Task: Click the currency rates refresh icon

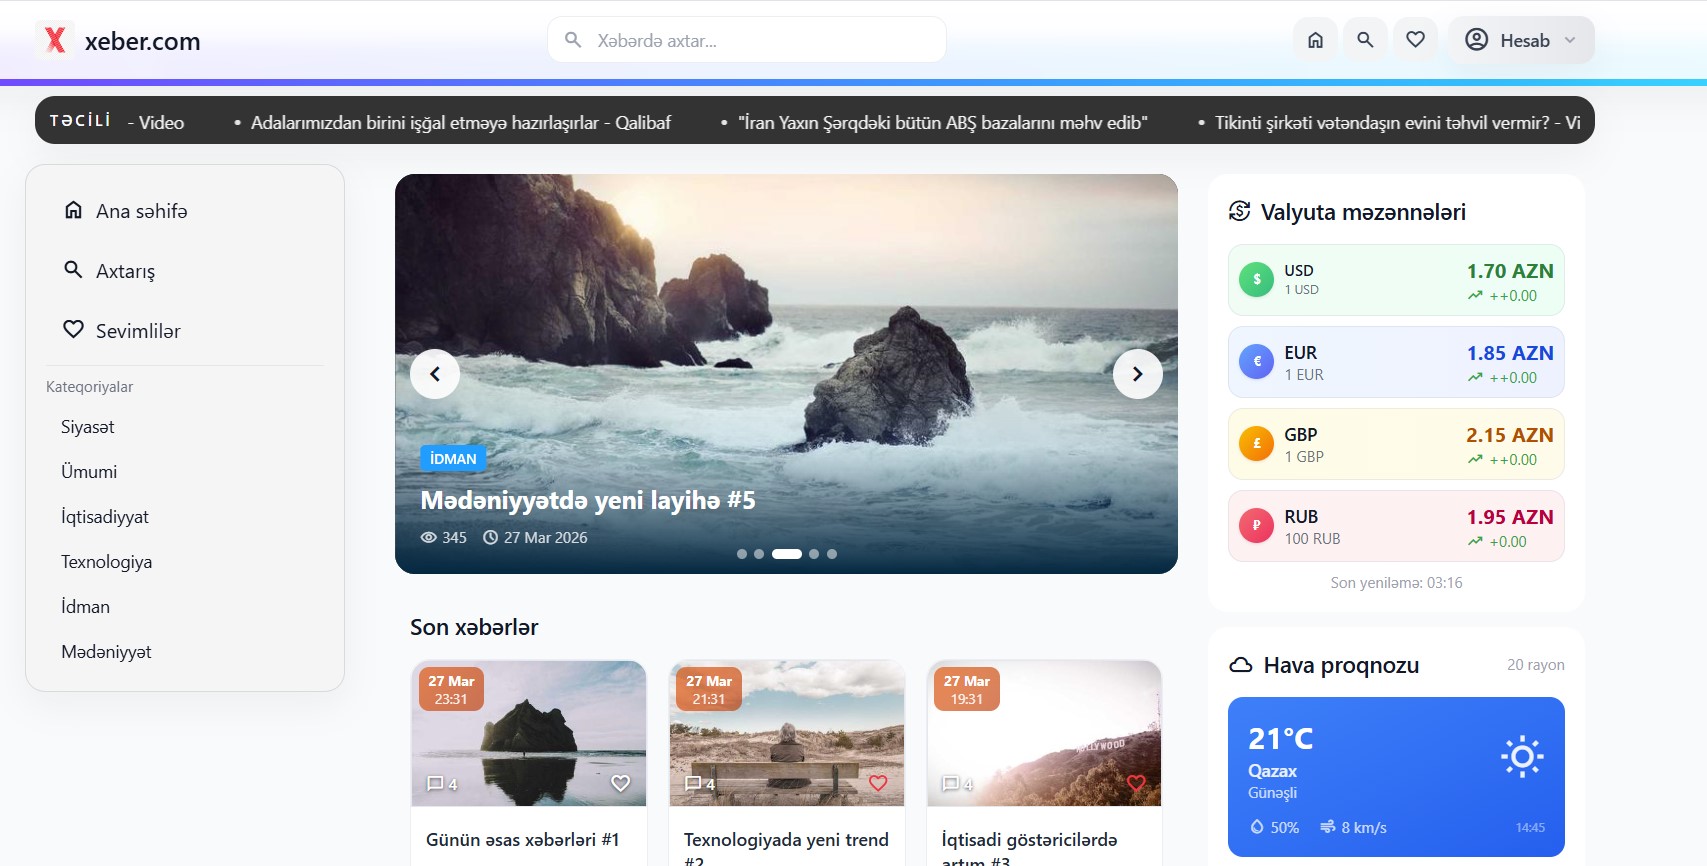Action: point(1240,211)
